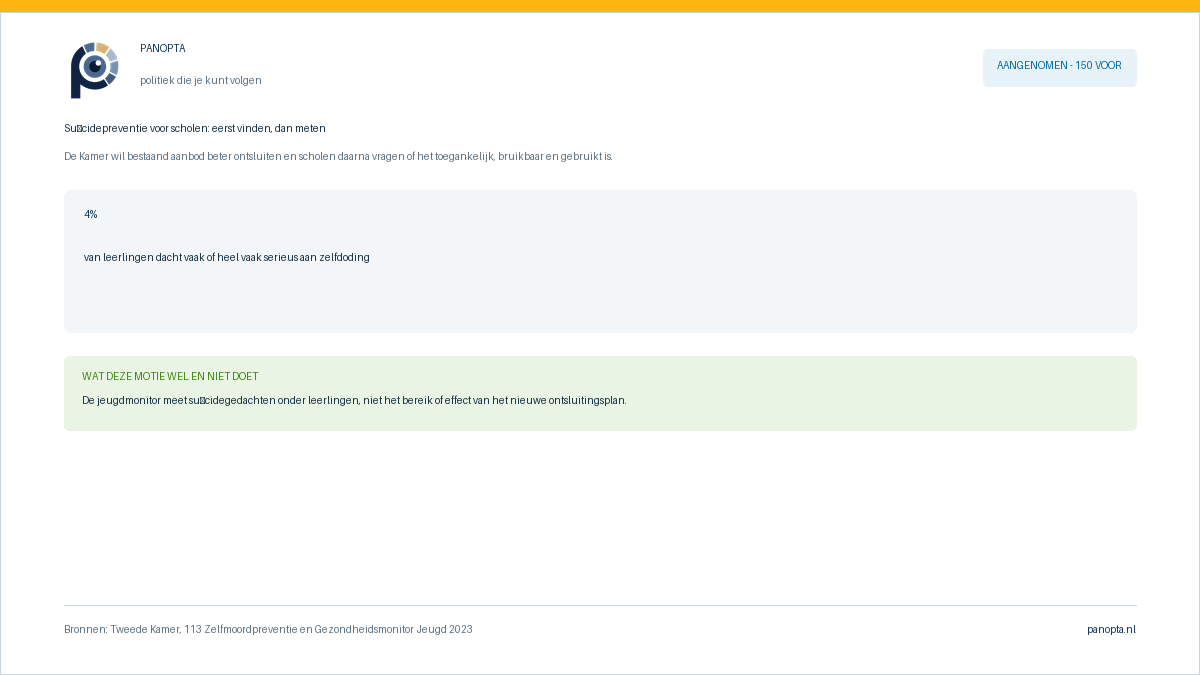Click the 4% statistic figure
Viewport: 1200px width, 675px height.
point(91,214)
